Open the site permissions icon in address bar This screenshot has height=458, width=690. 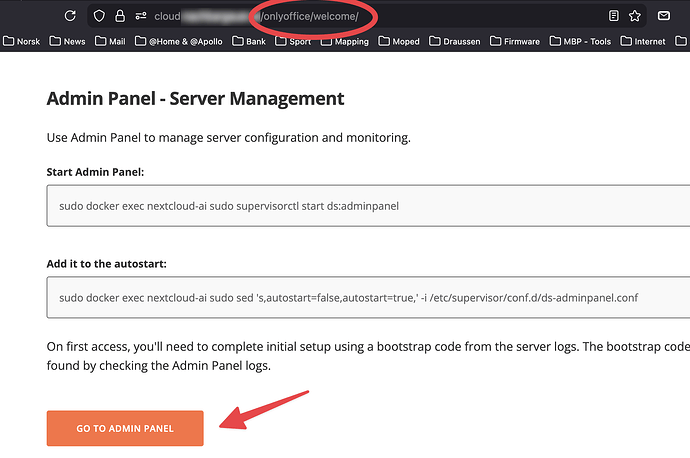[x=140, y=16]
